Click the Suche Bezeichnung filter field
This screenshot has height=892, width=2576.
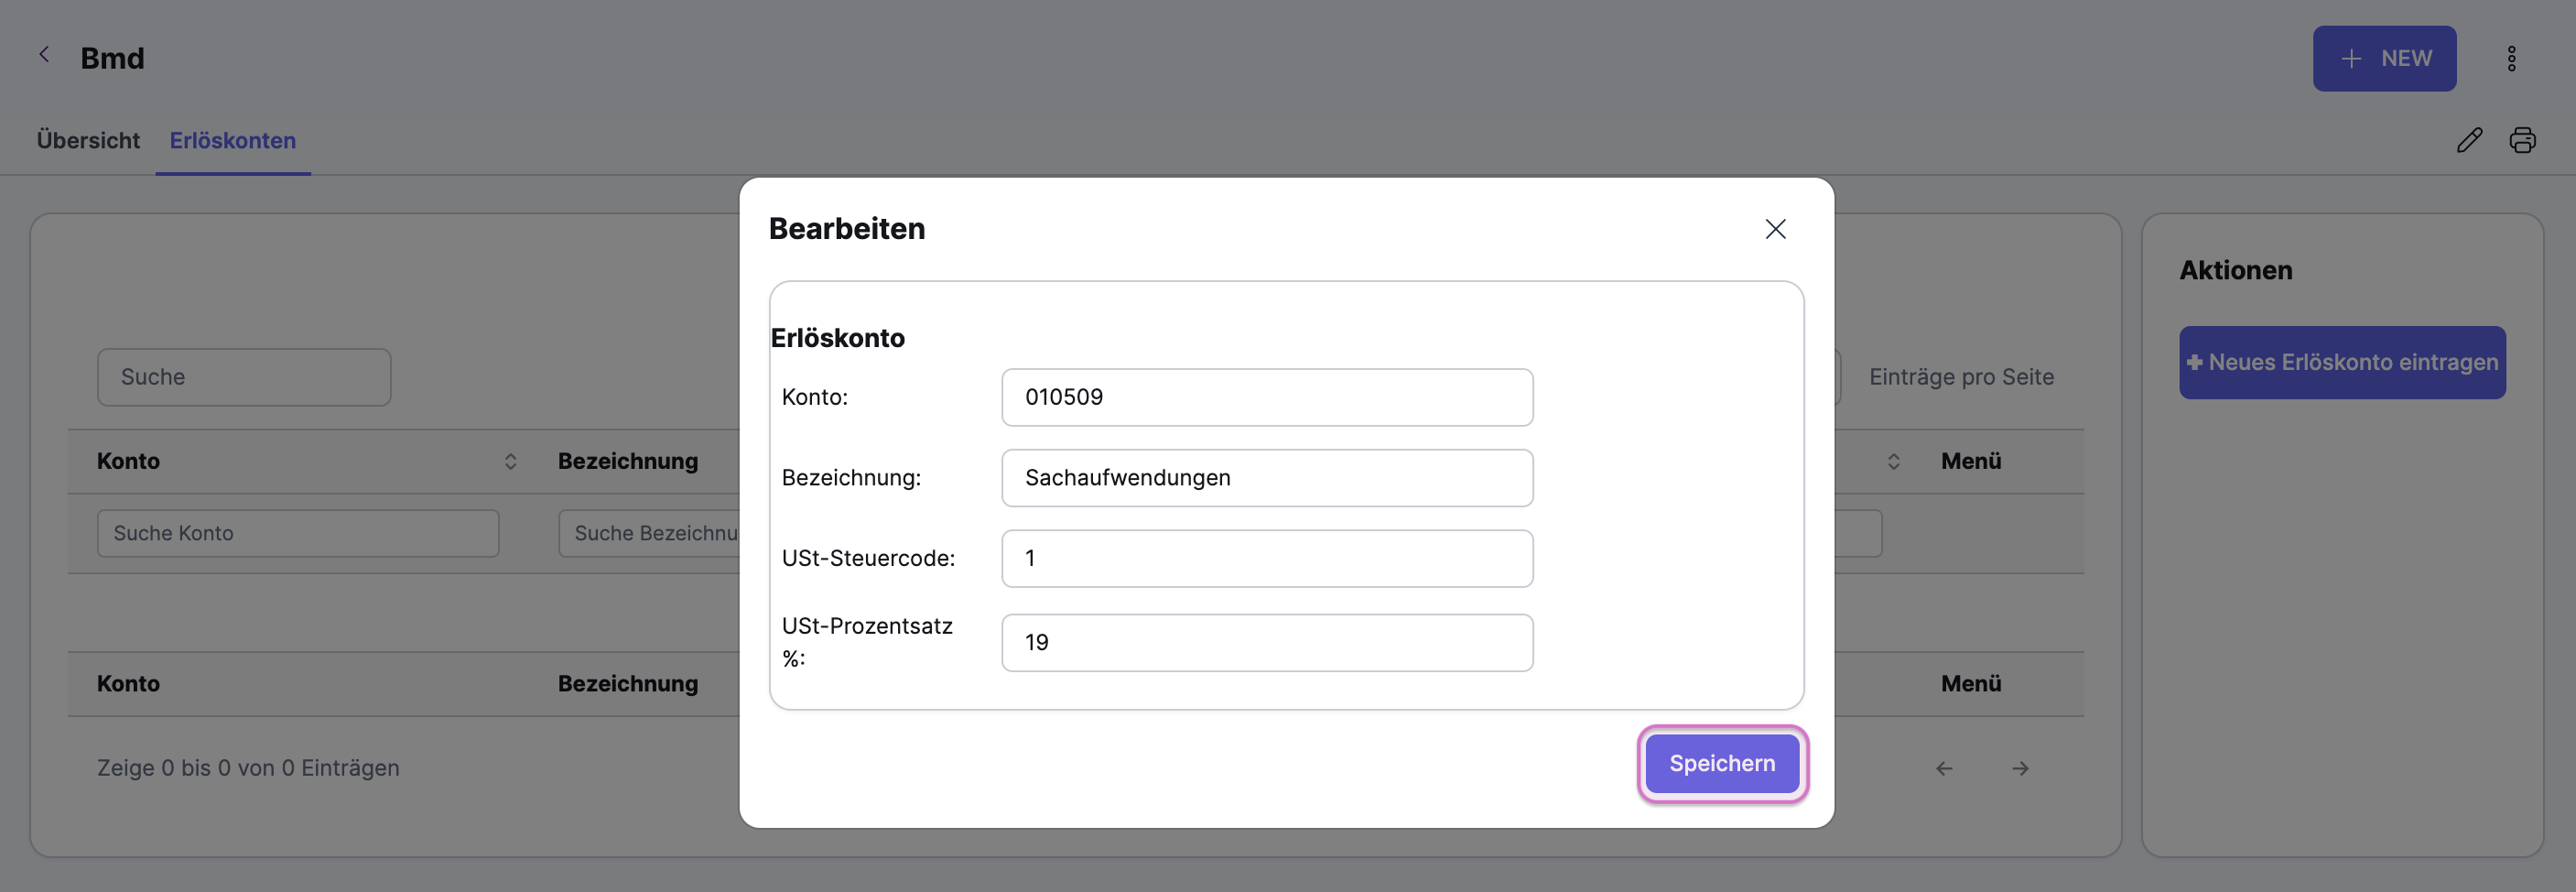pyautogui.click(x=648, y=534)
